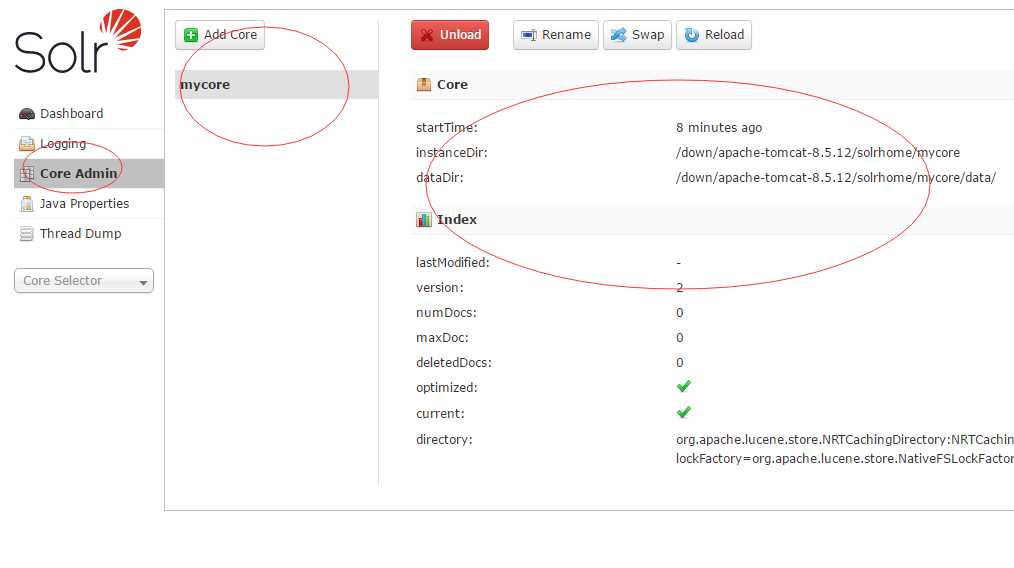The image size is (1014, 568).
Task: Click the Index section heading
Action: [x=457, y=220]
